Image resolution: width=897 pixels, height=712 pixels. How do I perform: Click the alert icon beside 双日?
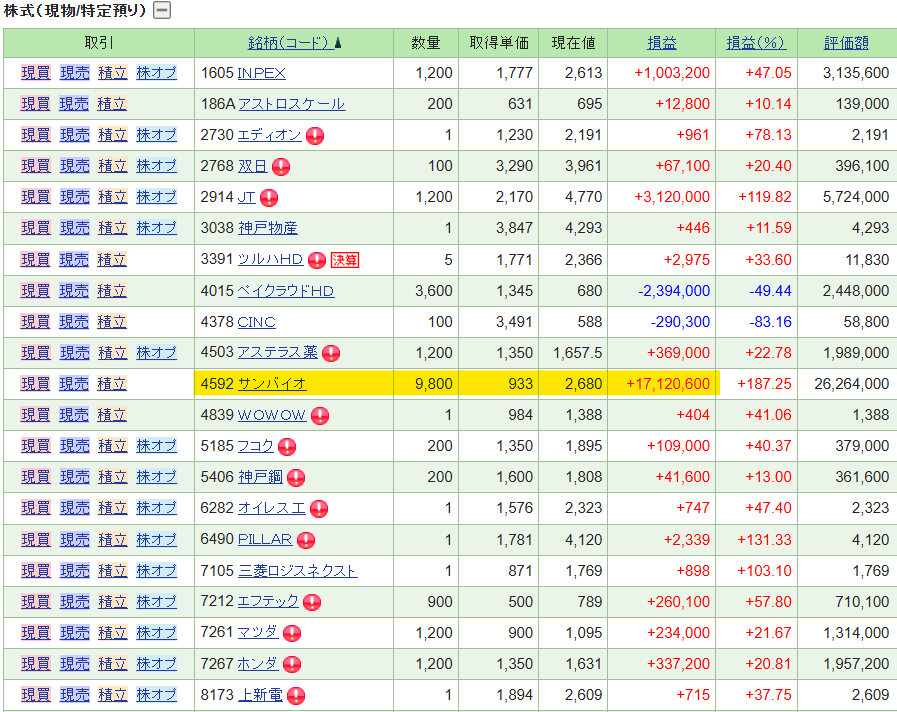pyautogui.click(x=281, y=166)
